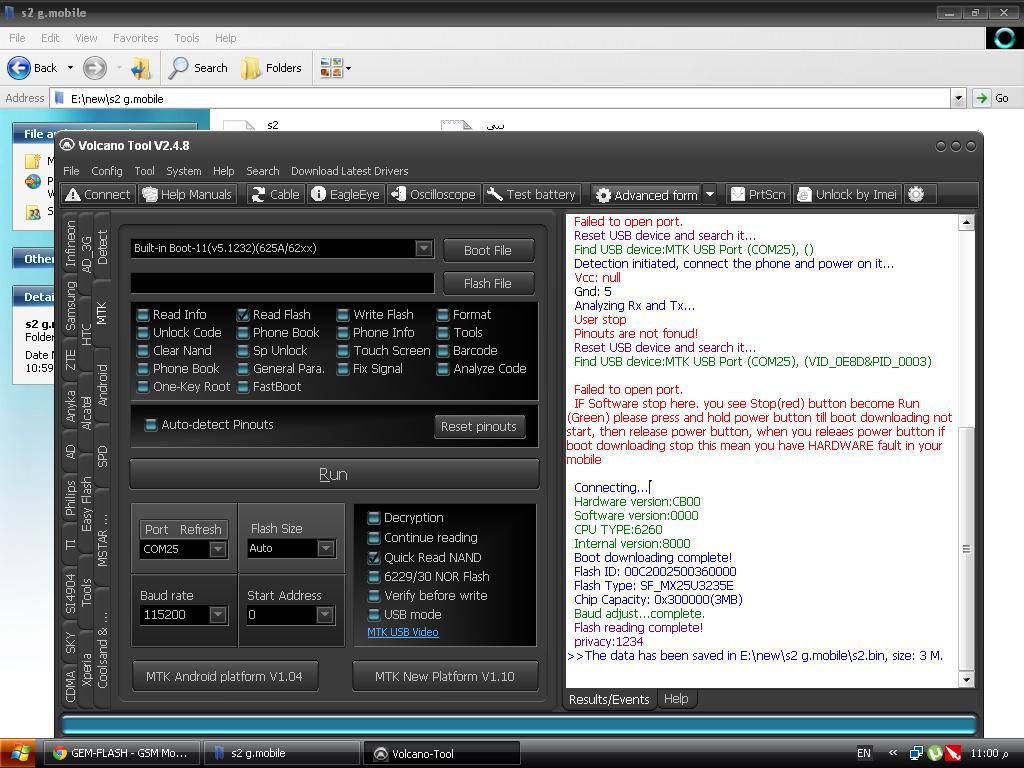Click Up folder icon in Explorer

[x=140, y=68]
